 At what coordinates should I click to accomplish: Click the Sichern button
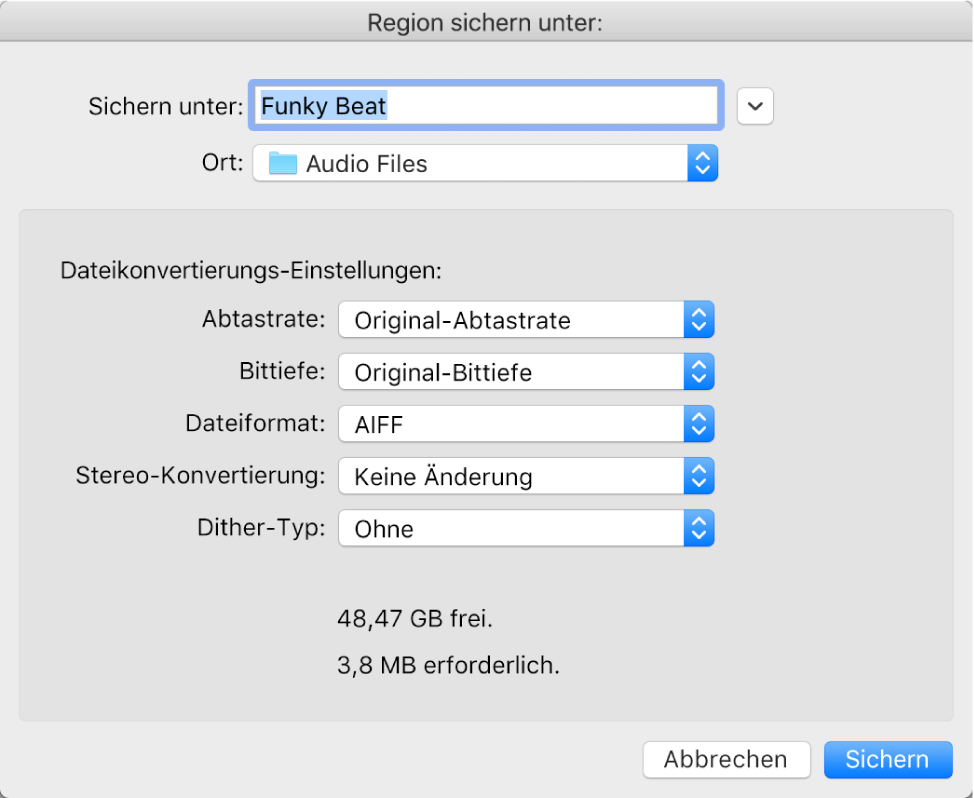(x=887, y=760)
